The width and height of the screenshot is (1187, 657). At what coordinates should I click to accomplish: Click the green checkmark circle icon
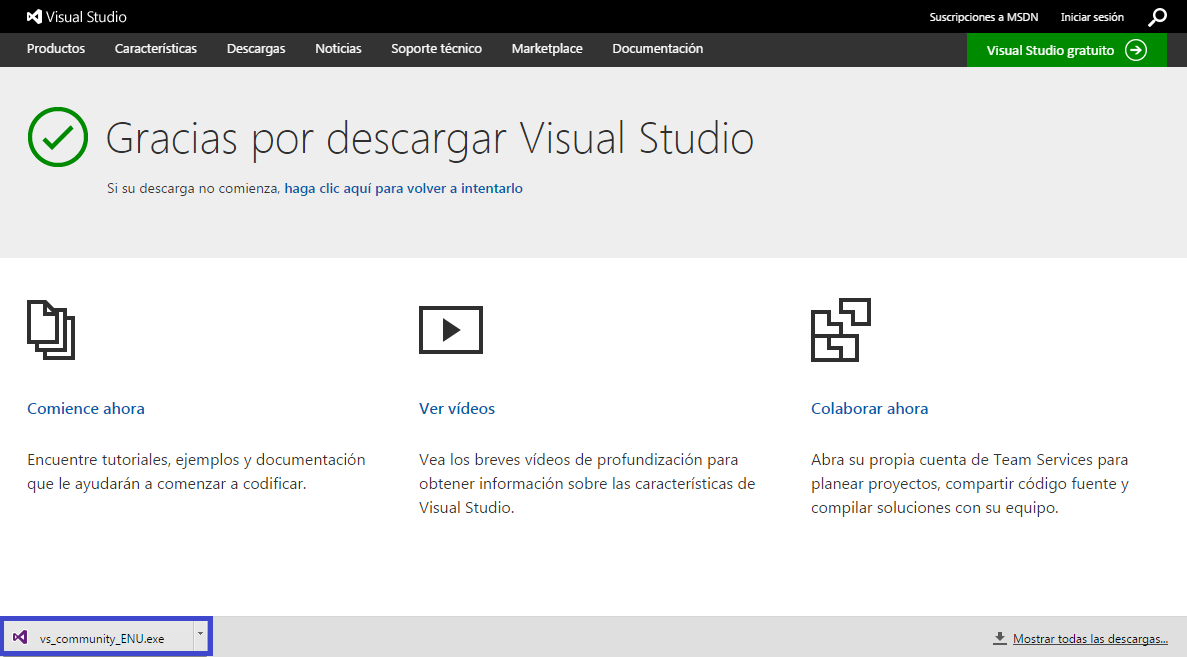(58, 137)
